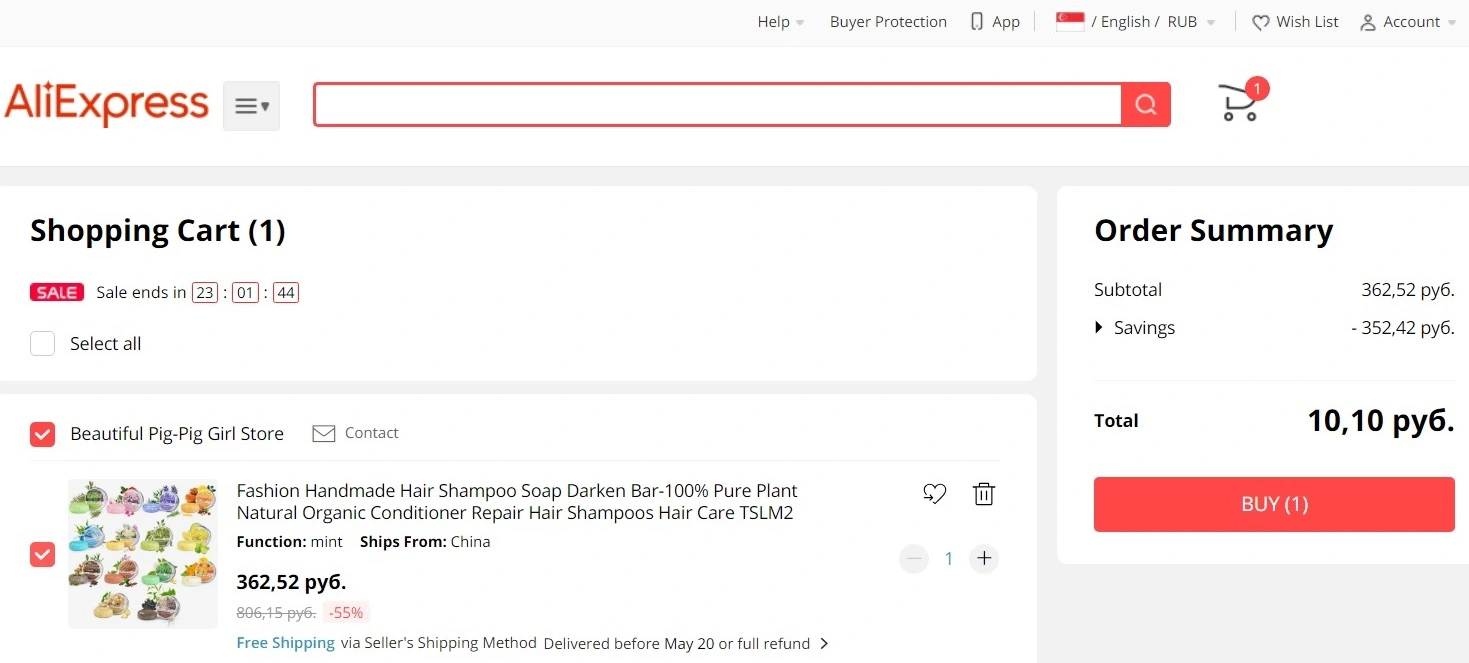
Task: Click the Singapore flag icon
Action: pos(1070,21)
